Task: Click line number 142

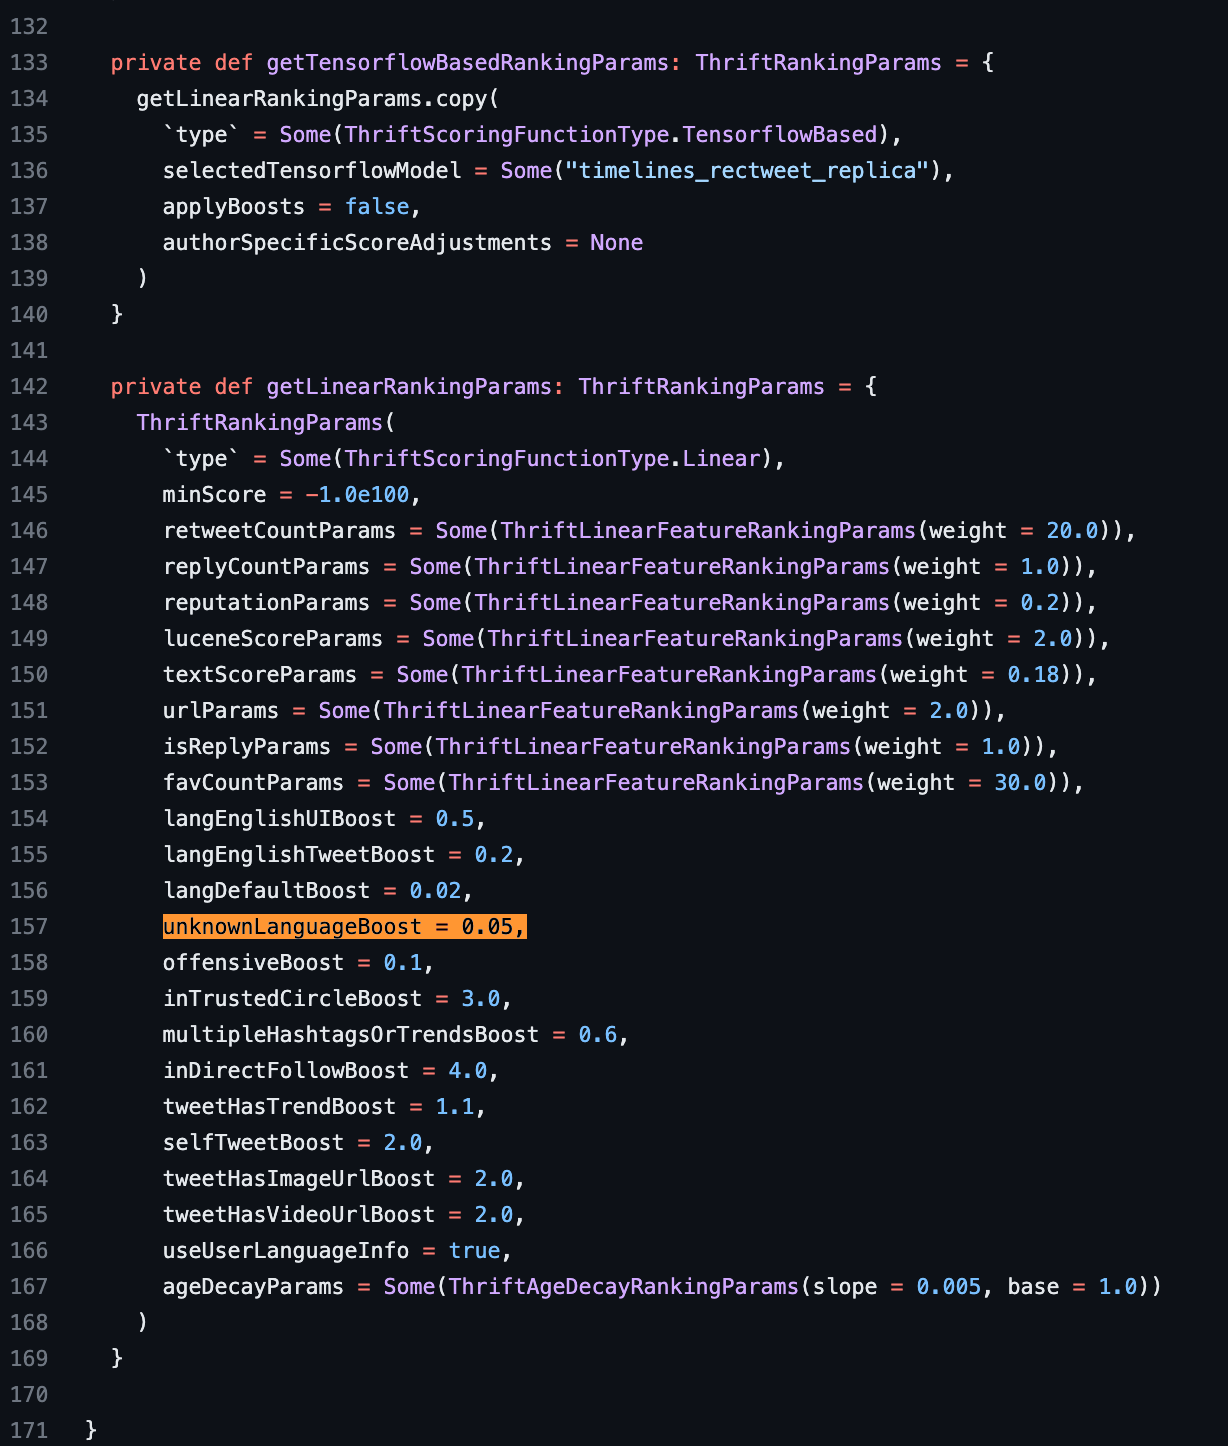Action: [29, 387]
